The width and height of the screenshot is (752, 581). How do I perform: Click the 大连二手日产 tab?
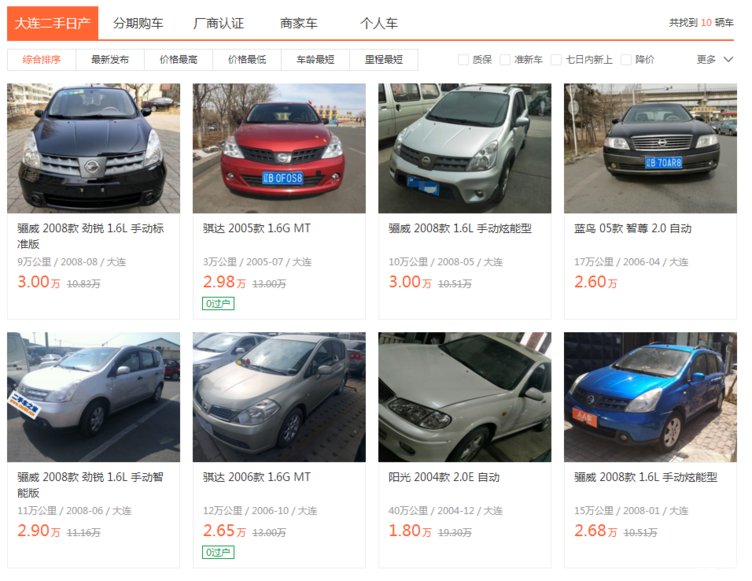pyautogui.click(x=52, y=23)
